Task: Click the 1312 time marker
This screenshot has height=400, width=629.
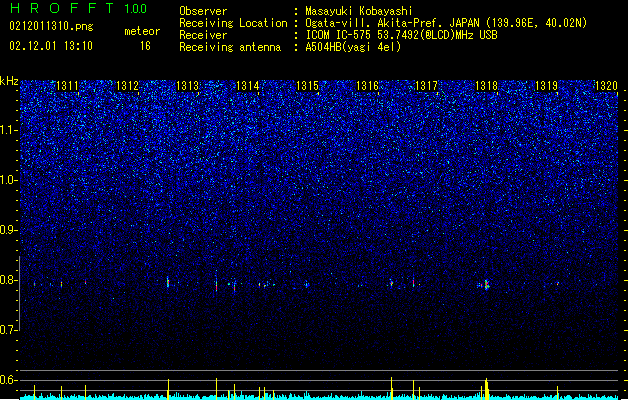Action: coord(127,86)
